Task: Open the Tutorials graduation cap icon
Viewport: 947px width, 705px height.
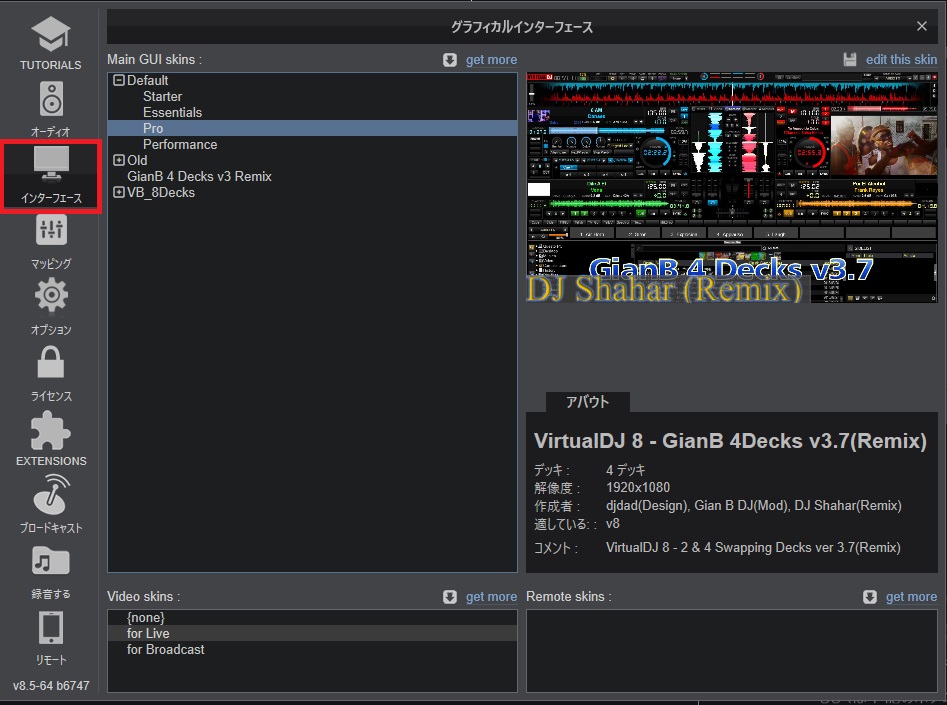Action: [x=51, y=34]
